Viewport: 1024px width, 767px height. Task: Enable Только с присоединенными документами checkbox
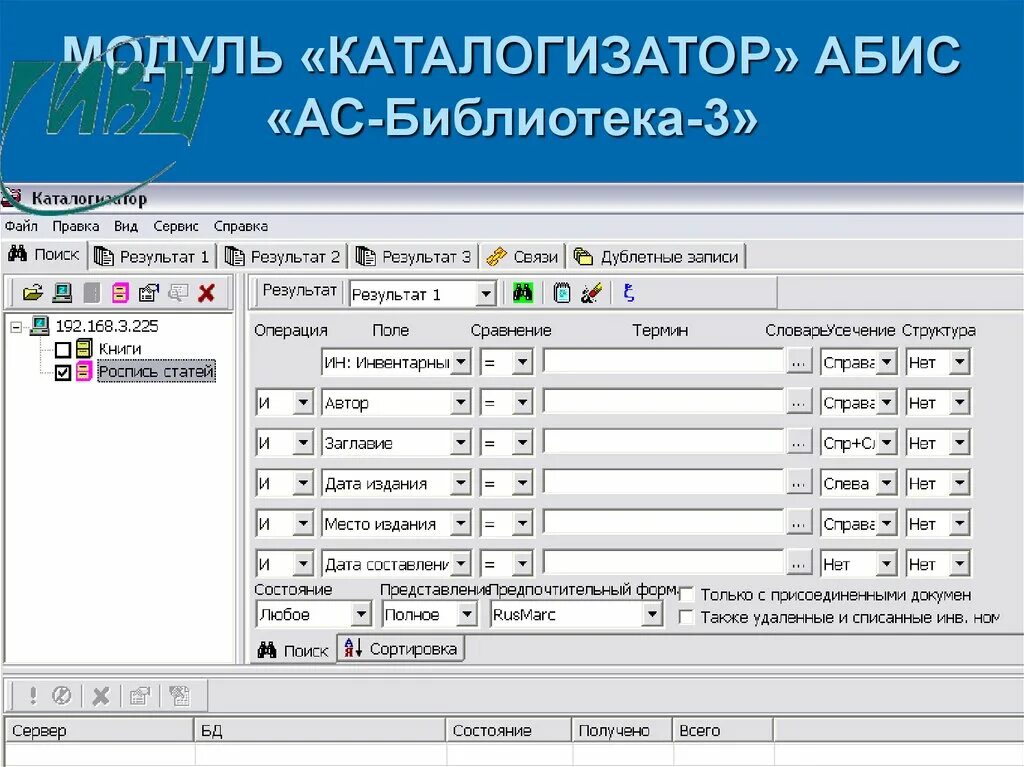click(x=686, y=595)
